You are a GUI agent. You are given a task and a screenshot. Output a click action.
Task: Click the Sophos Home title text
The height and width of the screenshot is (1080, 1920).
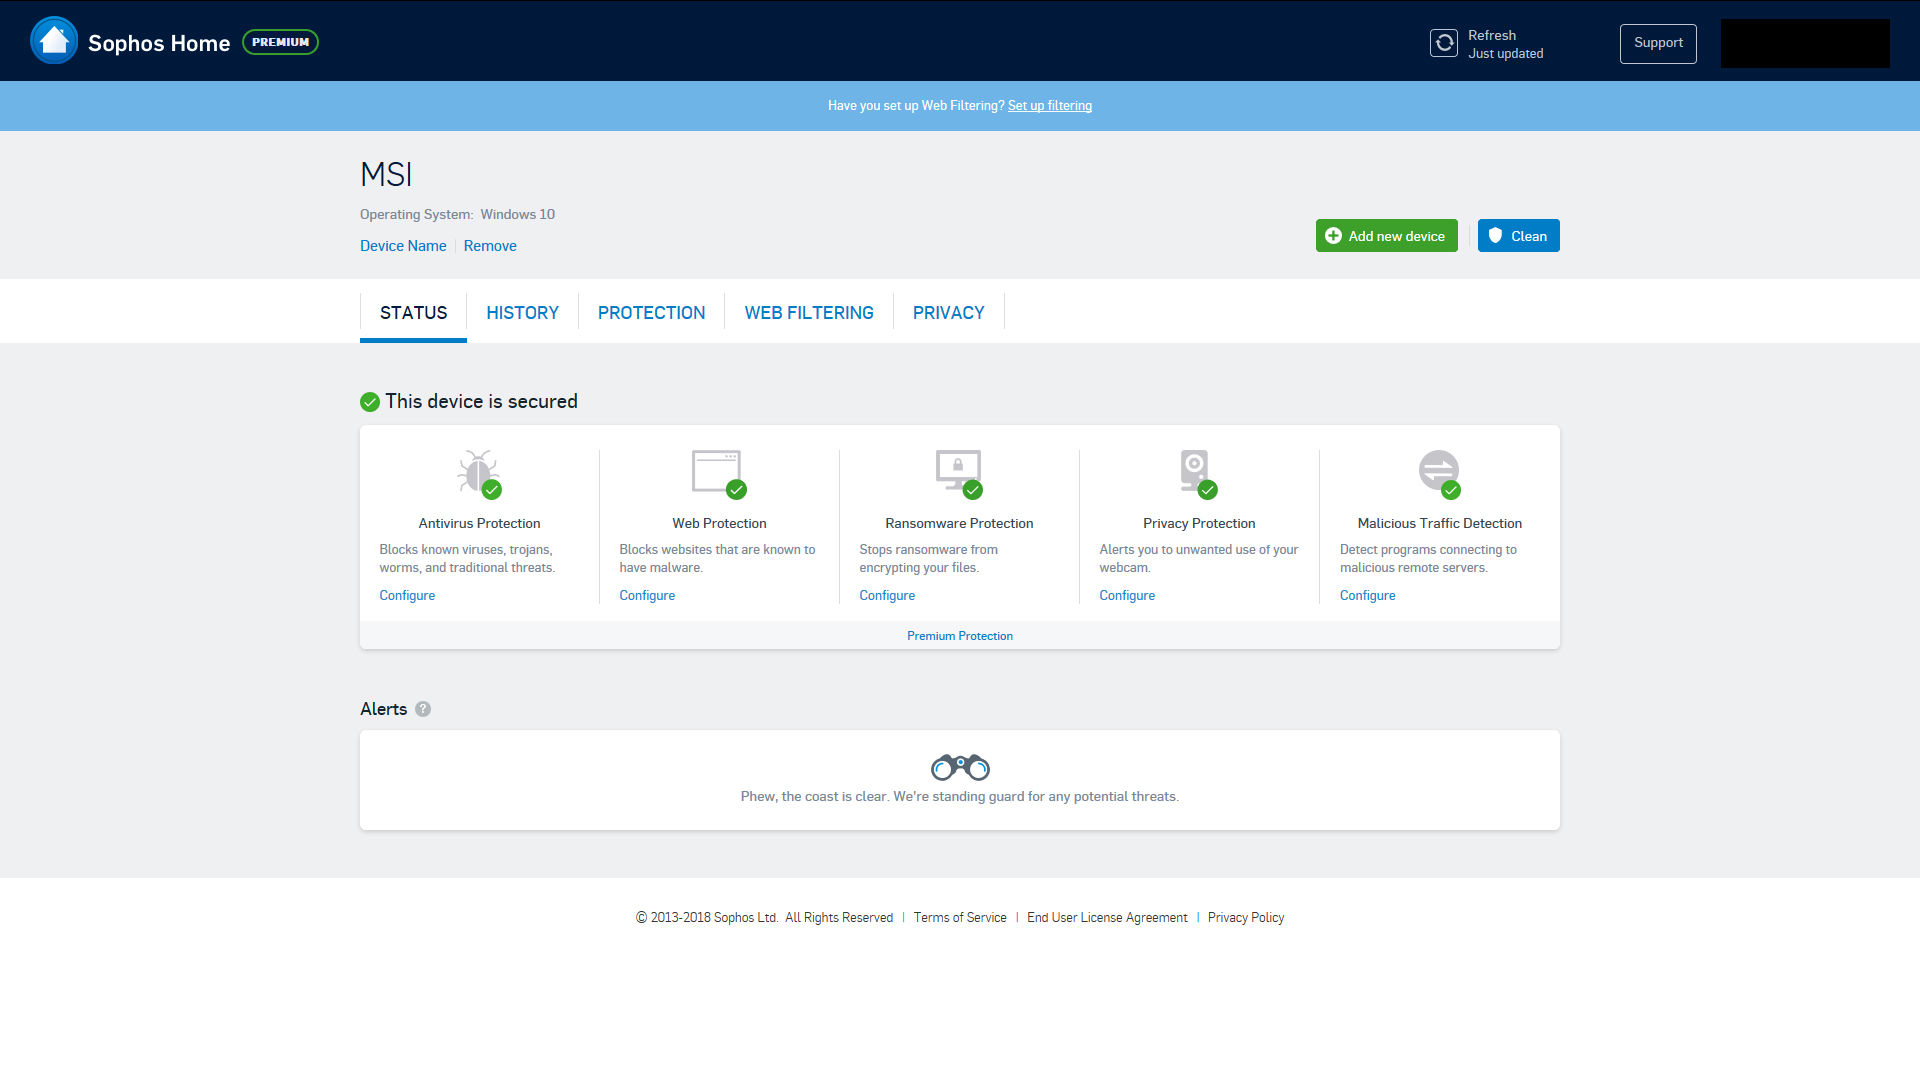(159, 43)
